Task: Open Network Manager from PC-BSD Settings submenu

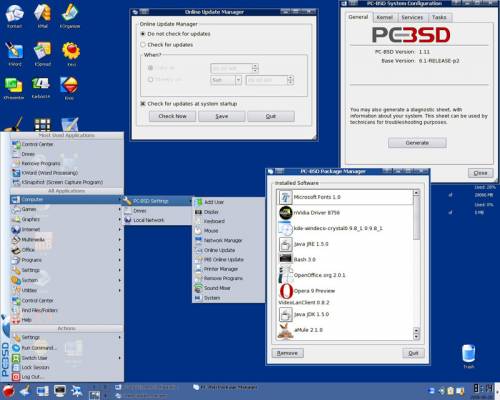Action: [229, 240]
